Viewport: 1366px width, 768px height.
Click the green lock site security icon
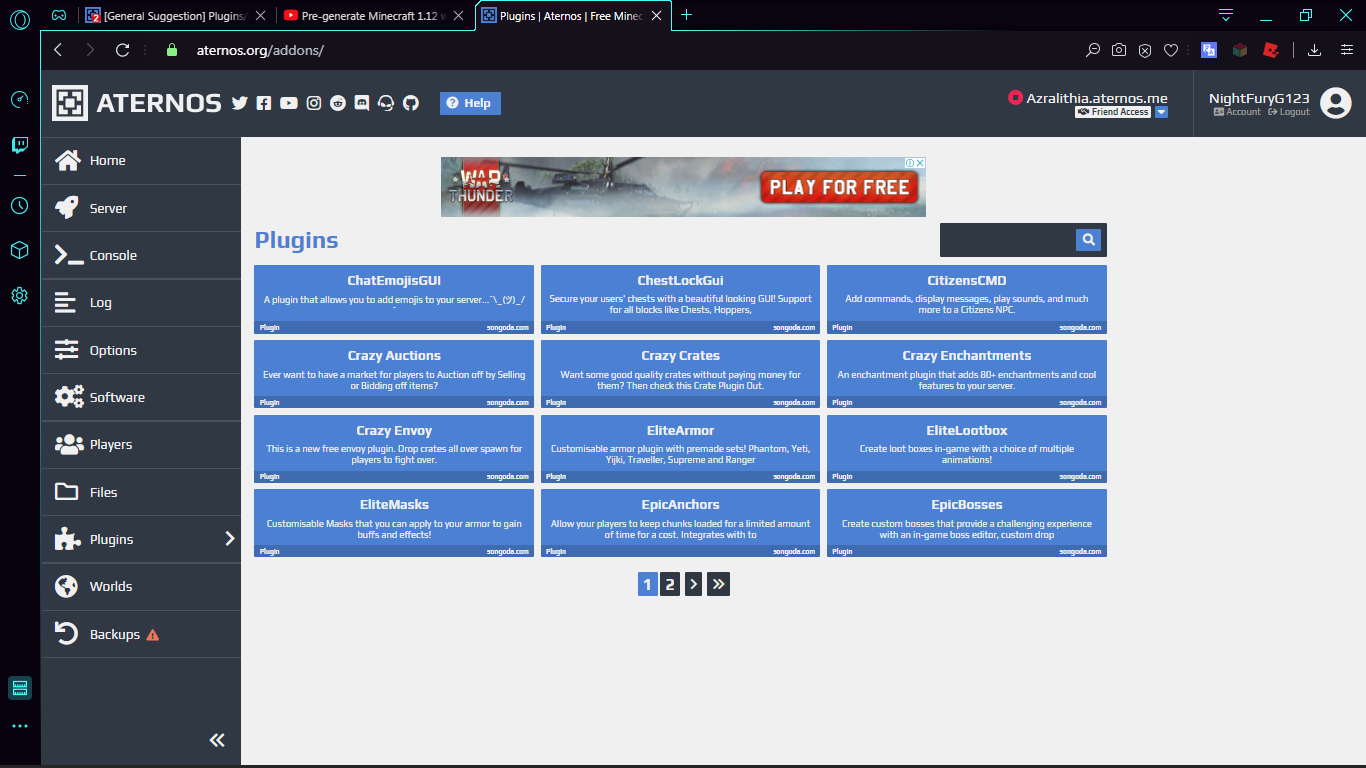tap(171, 50)
